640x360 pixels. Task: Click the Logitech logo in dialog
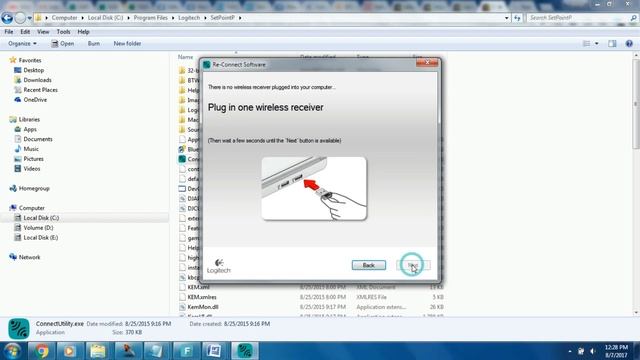click(219, 266)
